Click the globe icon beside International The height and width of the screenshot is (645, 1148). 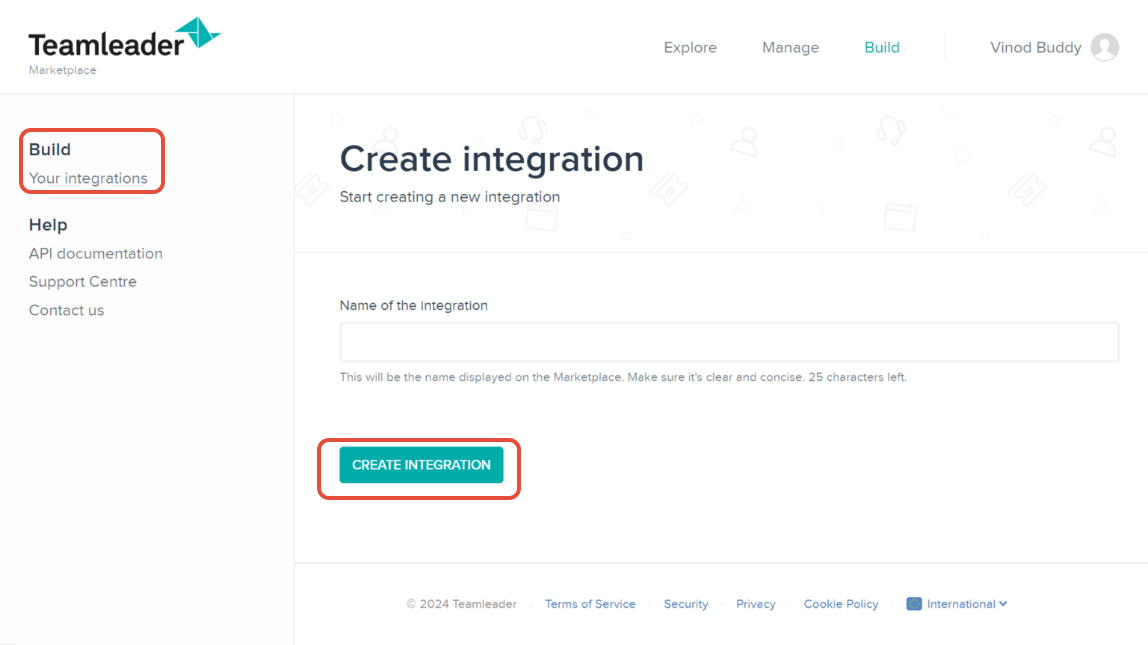click(x=914, y=604)
